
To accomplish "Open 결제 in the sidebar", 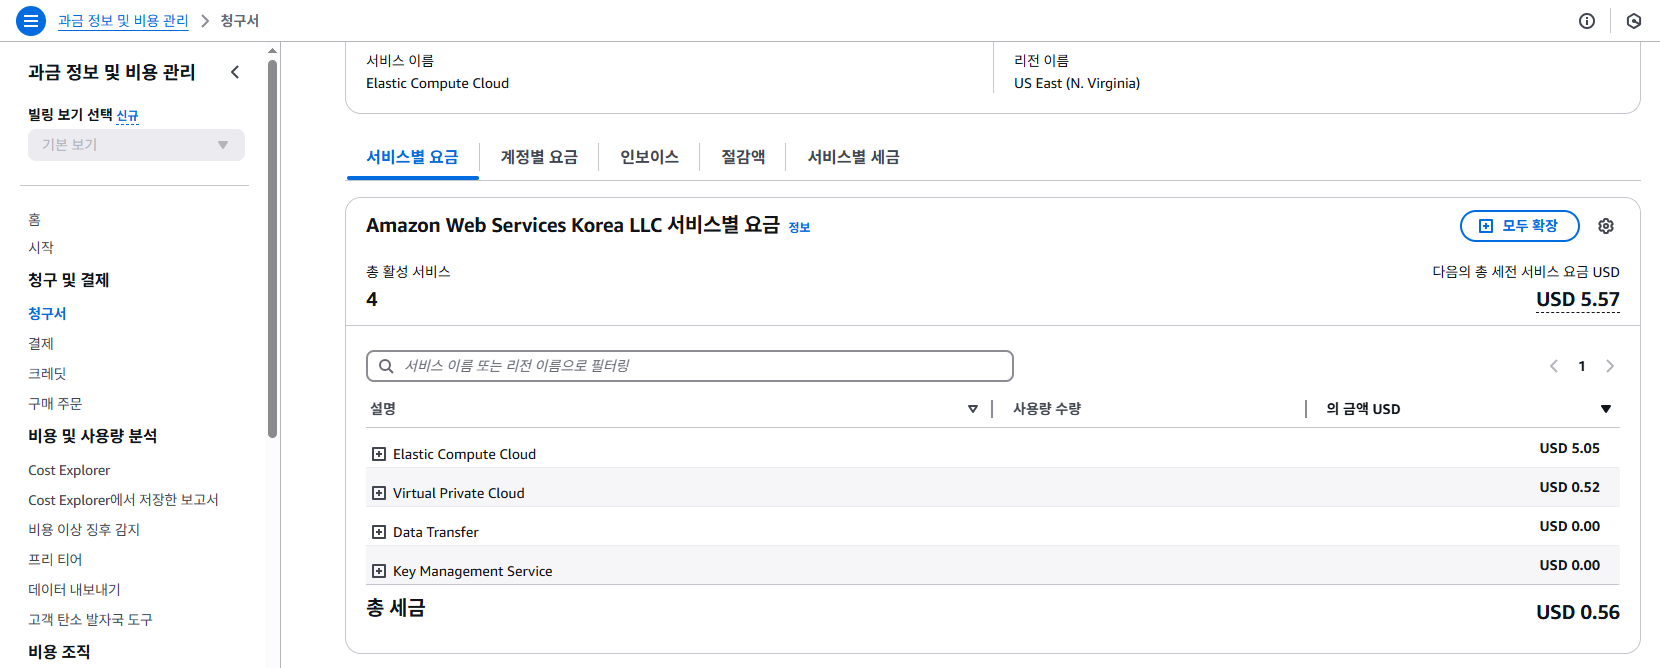I will coord(41,343).
